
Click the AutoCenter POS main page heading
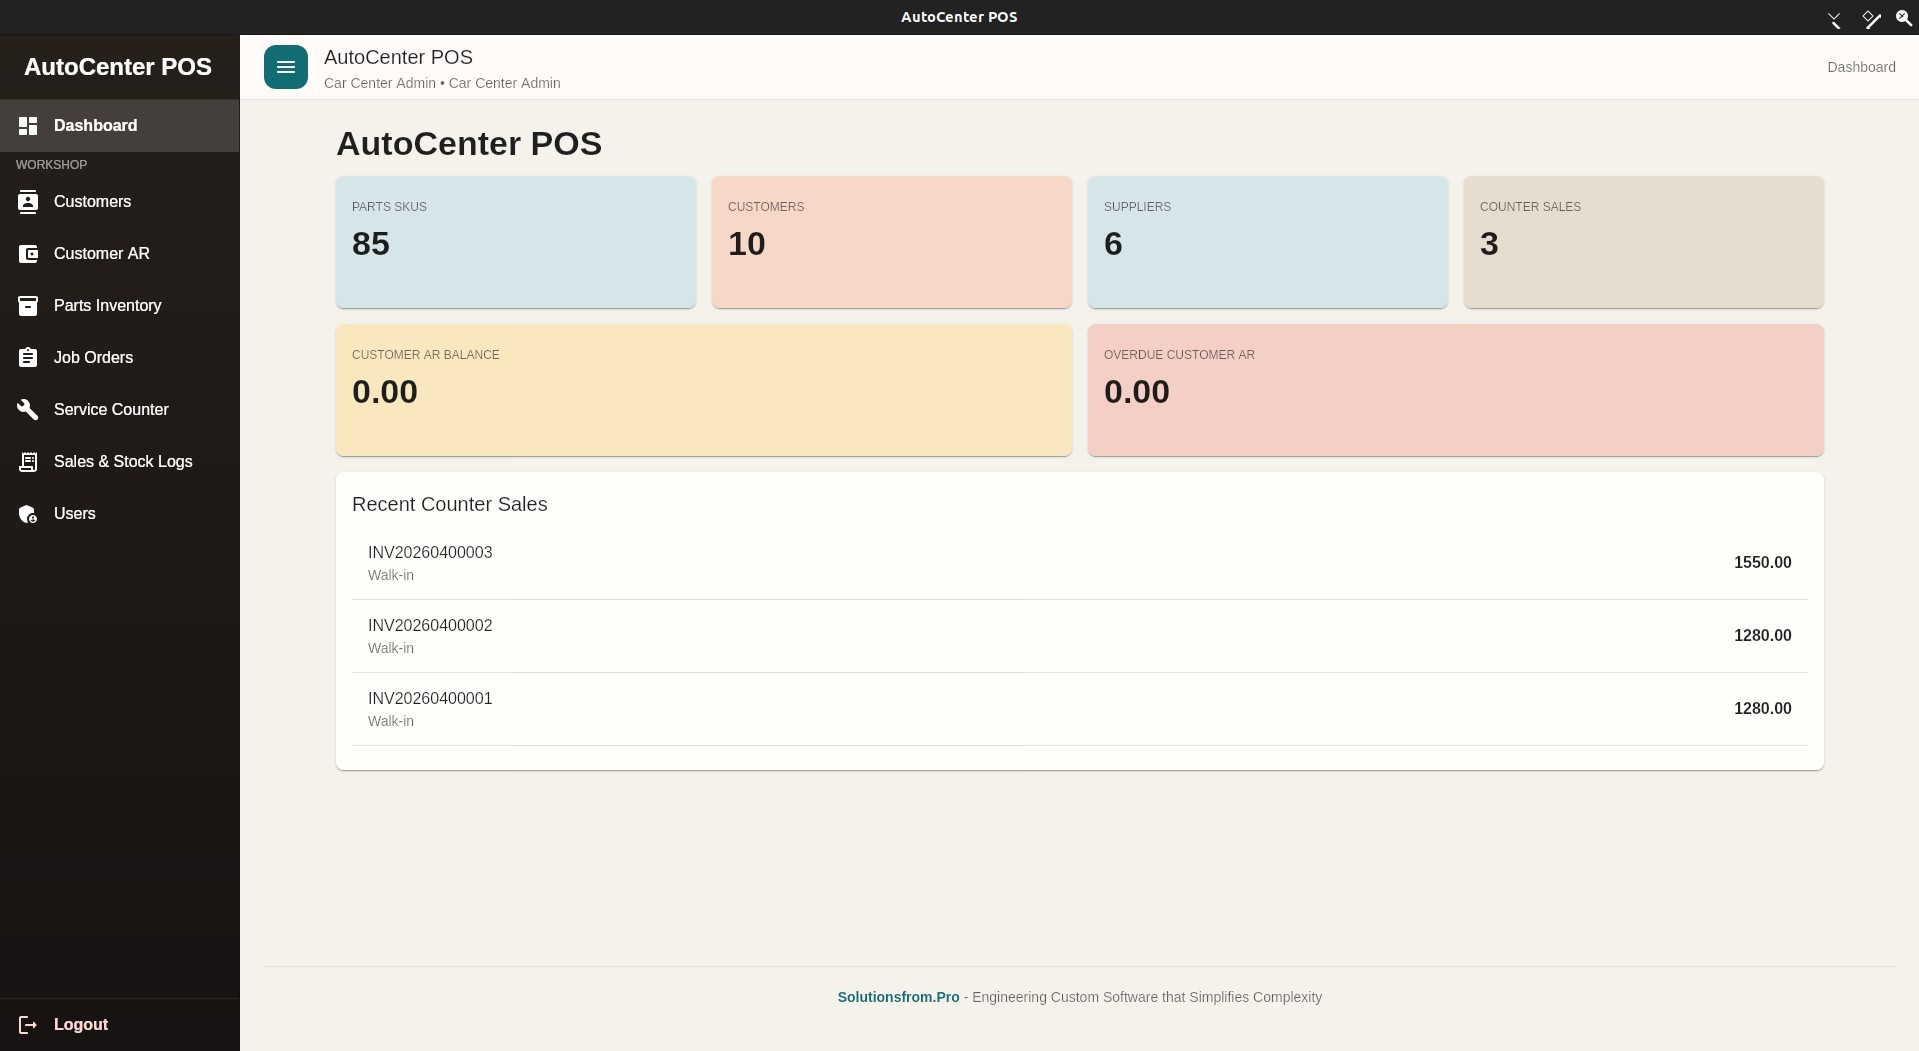click(x=469, y=144)
